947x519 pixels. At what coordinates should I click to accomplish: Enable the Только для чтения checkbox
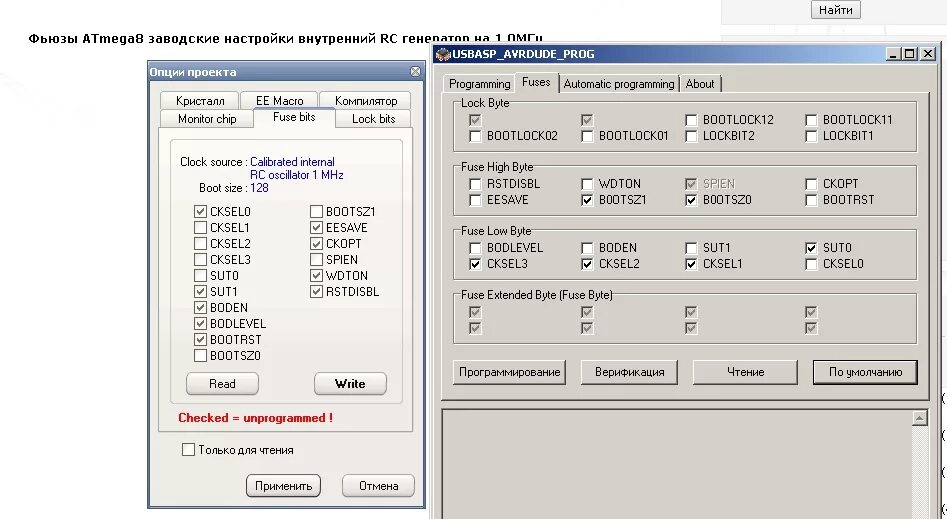pyautogui.click(x=188, y=450)
